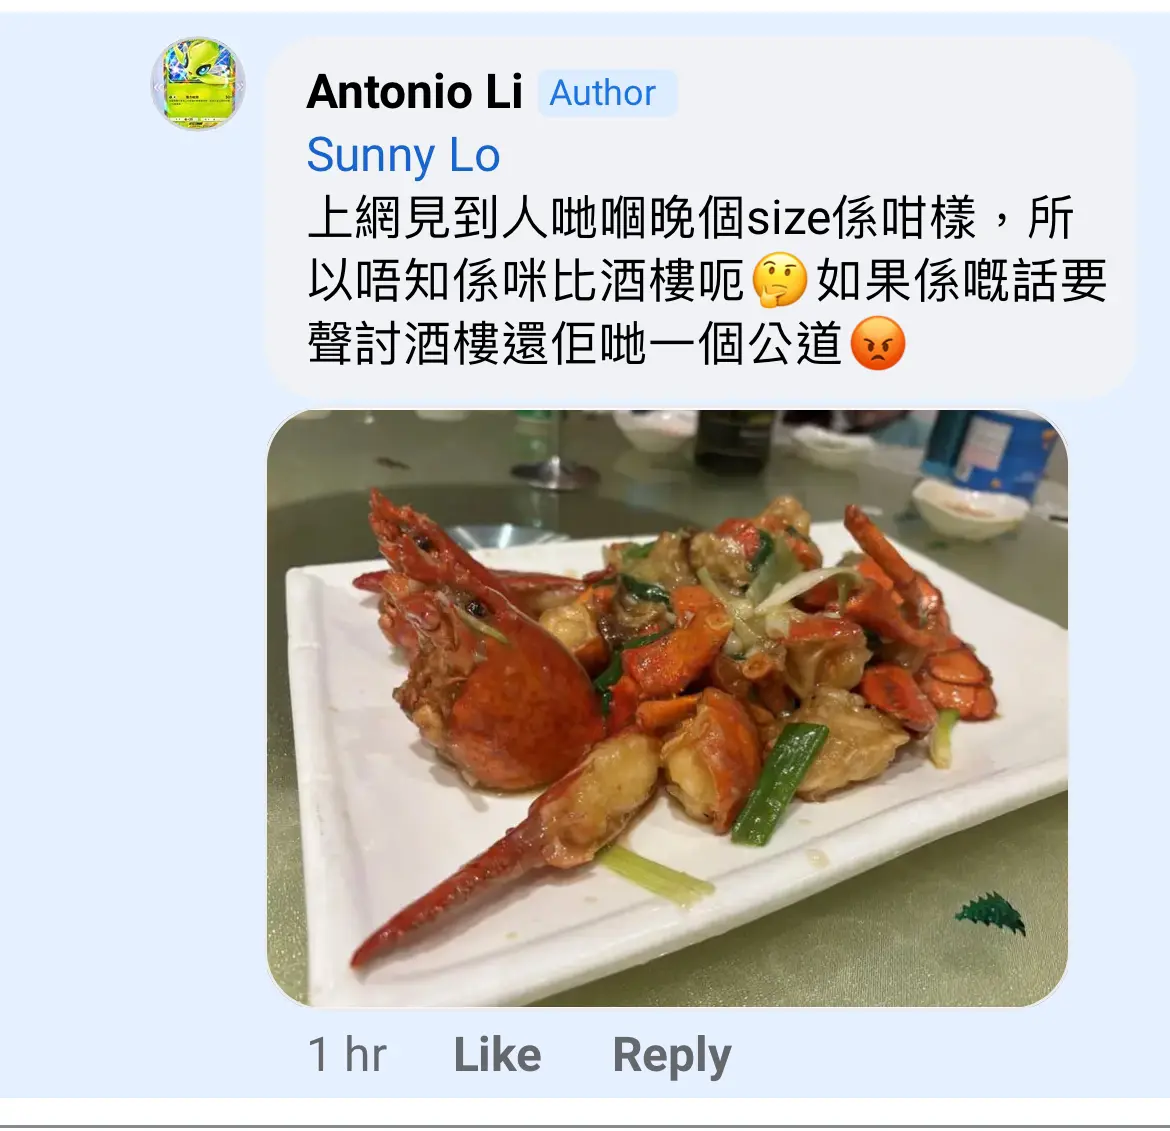Click the thinking face emoji
The width and height of the screenshot is (1170, 1131).
[x=780, y=281]
